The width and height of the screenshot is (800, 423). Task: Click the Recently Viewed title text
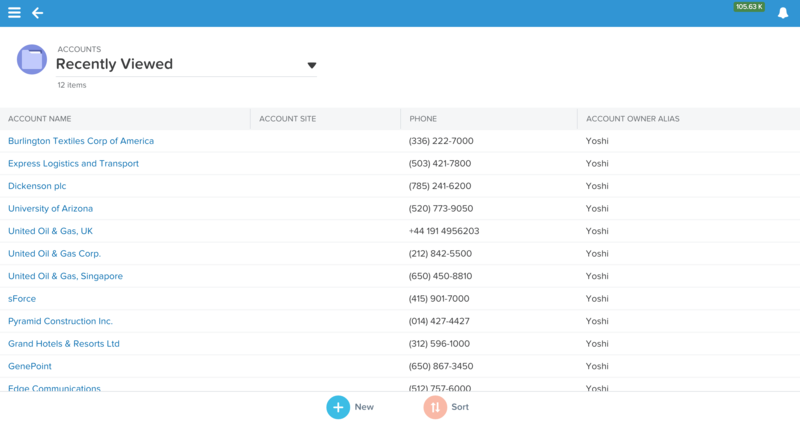point(114,64)
